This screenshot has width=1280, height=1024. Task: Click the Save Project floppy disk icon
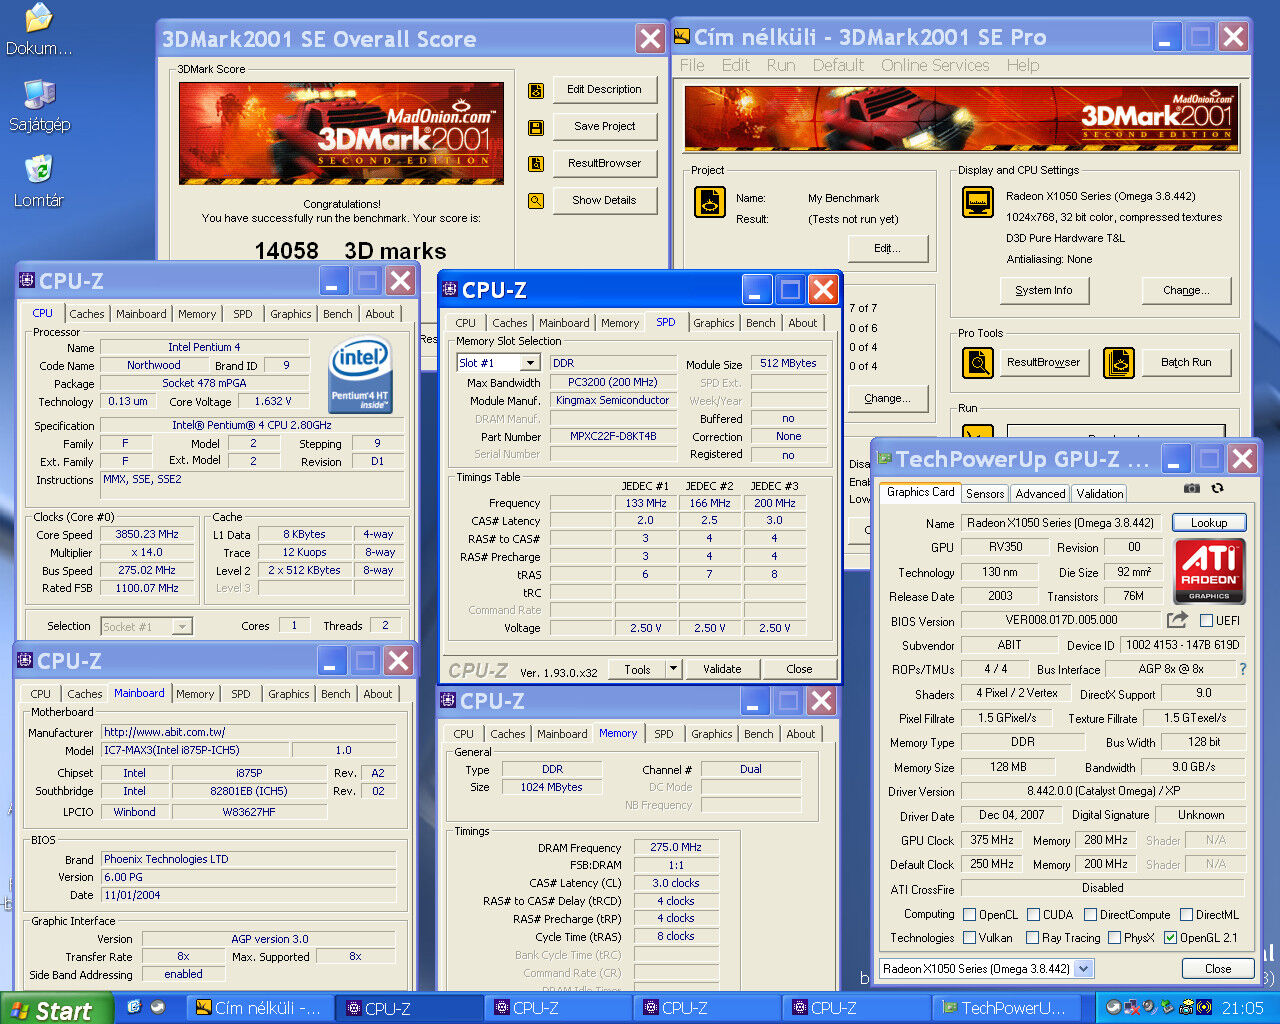[536, 128]
